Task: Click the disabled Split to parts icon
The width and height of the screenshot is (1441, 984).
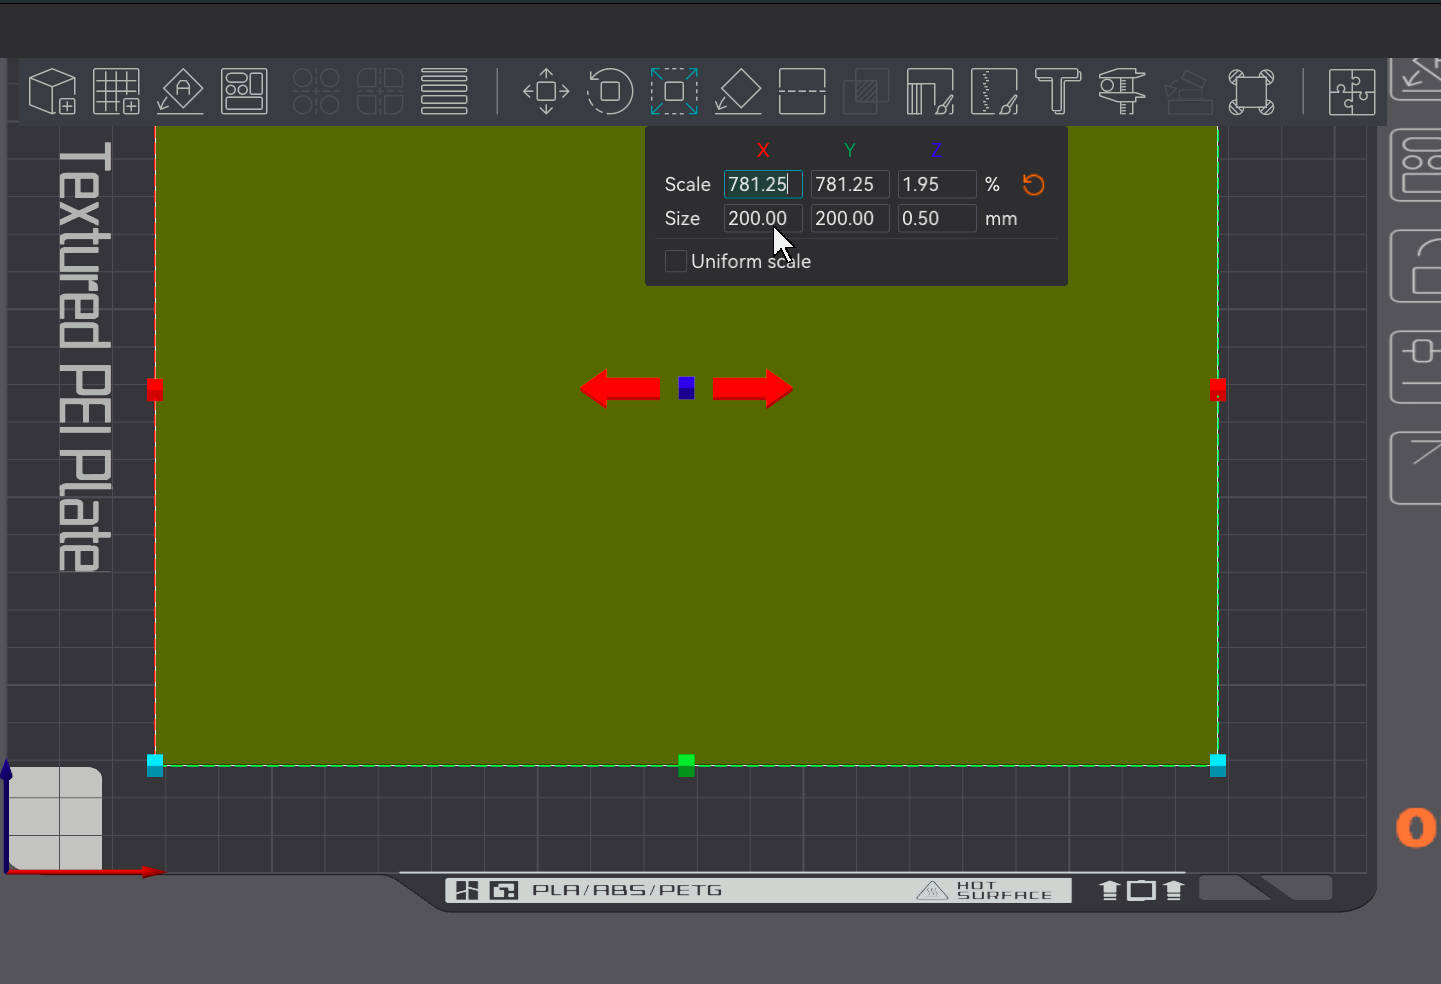Action: tap(380, 91)
